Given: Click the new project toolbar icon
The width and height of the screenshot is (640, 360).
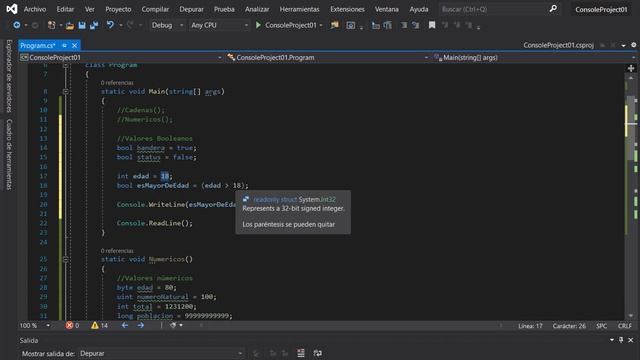Looking at the screenshot, I should (51, 25).
